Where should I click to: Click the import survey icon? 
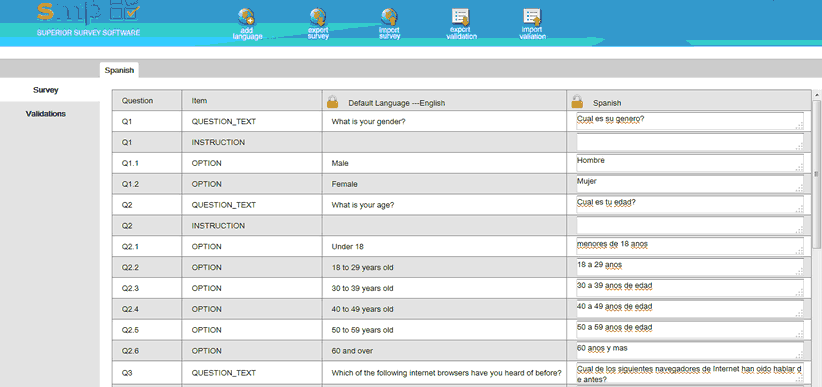pos(389,17)
